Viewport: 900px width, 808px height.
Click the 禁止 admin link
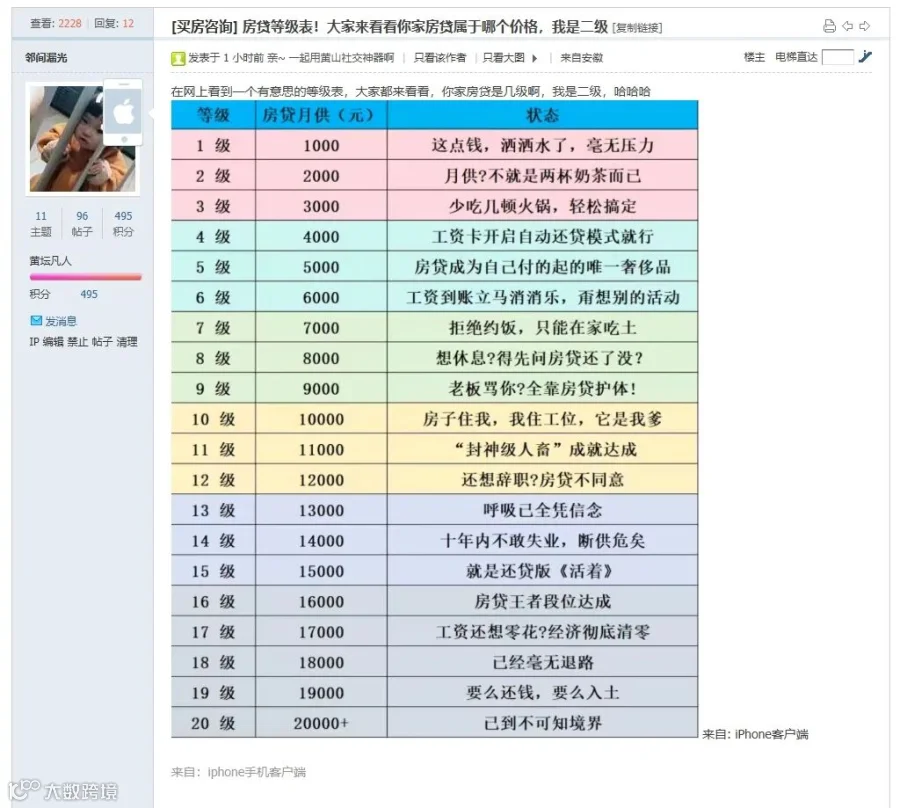coord(77,341)
